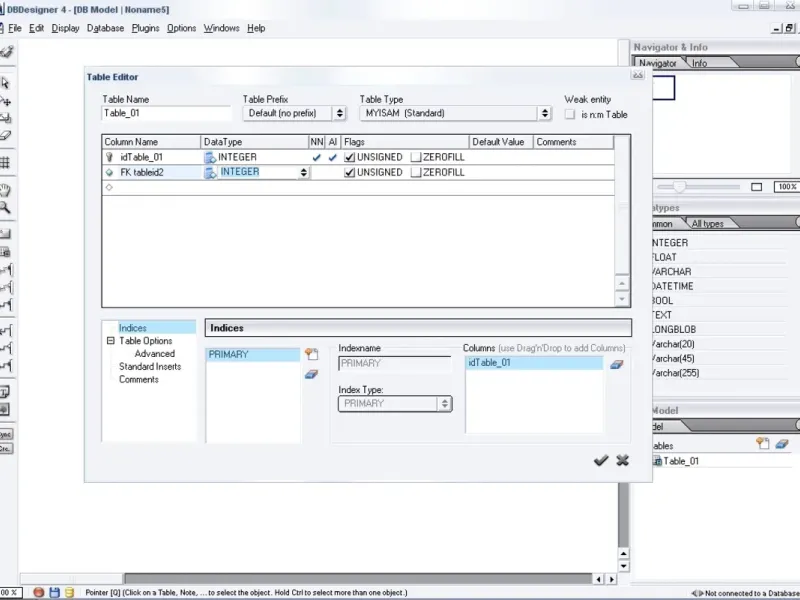Apply changes with the checkmark icon
The image size is (800, 600).
(x=600, y=460)
